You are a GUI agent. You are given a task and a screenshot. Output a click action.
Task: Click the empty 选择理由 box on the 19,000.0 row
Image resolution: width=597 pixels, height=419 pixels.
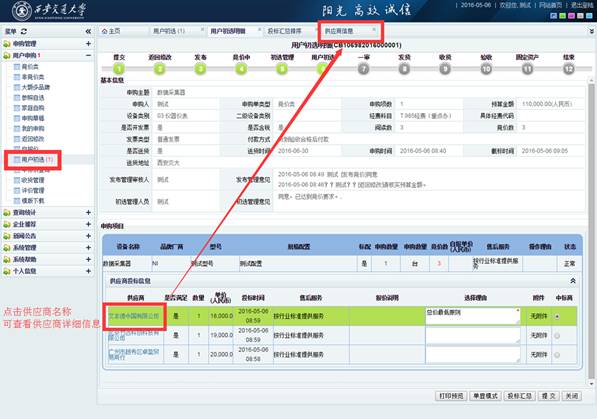tap(472, 336)
